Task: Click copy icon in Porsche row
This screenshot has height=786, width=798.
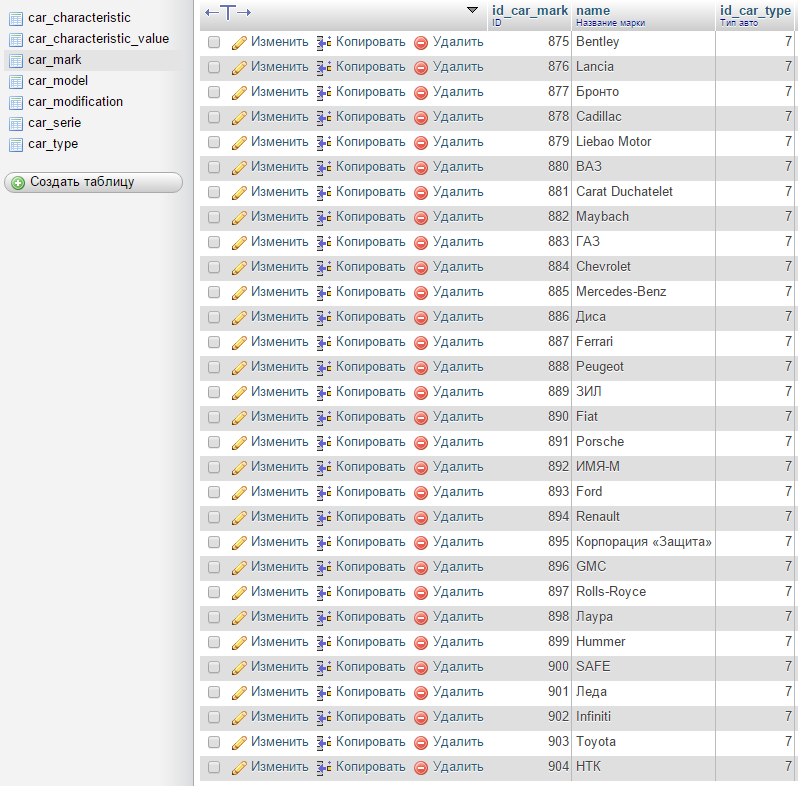Action: 324,442
